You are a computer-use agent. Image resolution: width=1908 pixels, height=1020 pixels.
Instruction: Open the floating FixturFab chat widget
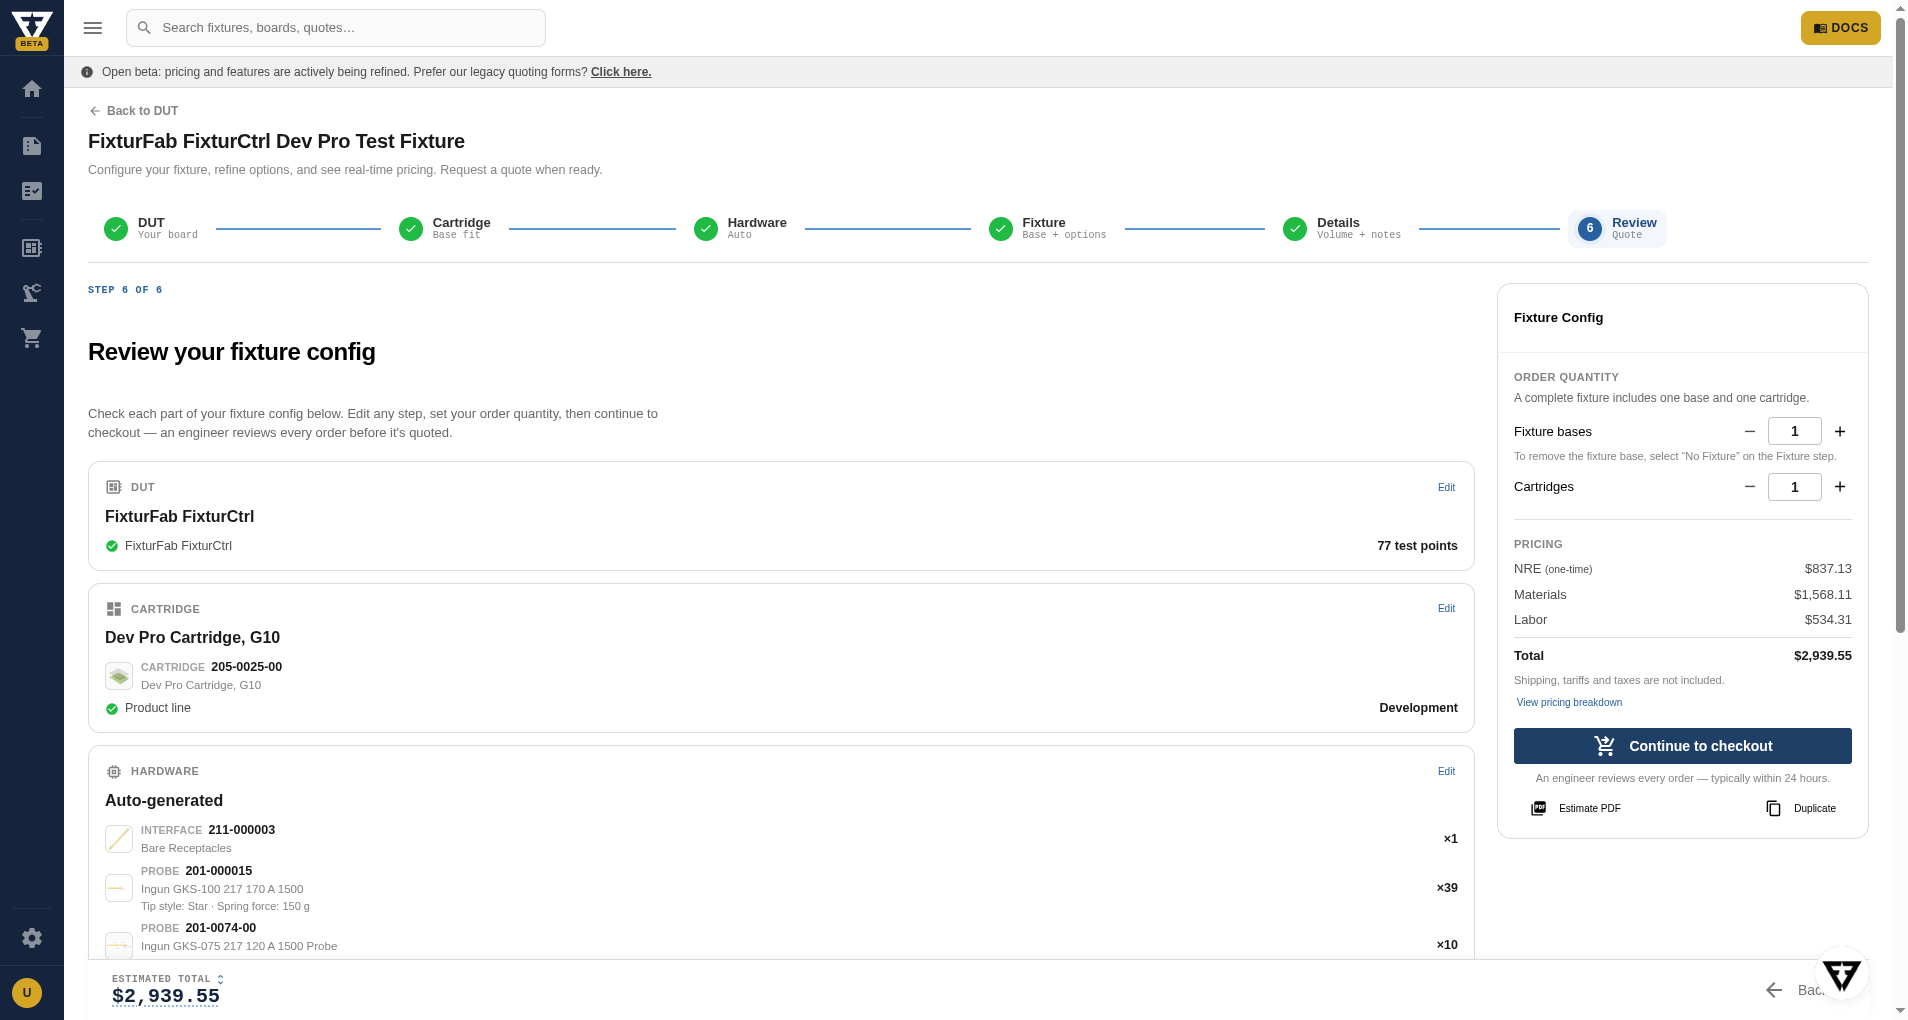[1841, 974]
